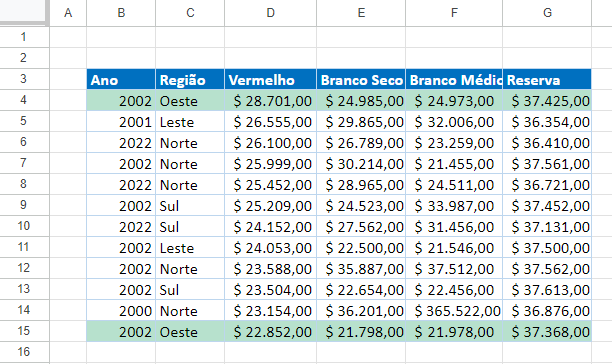Select cell with $ 35.887,00
Screen dimensions: 612x364
361,269
